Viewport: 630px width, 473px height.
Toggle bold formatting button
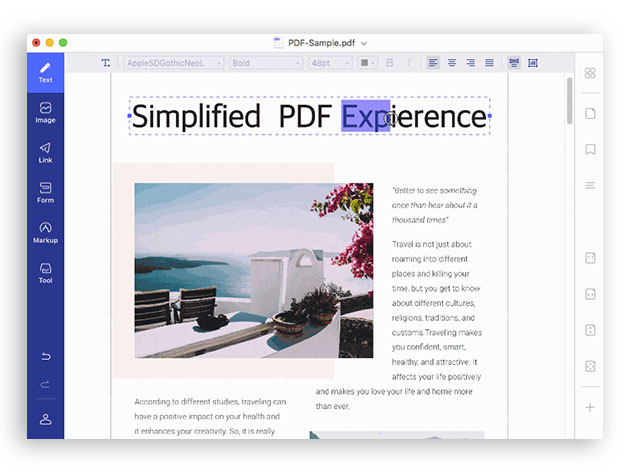[x=390, y=63]
